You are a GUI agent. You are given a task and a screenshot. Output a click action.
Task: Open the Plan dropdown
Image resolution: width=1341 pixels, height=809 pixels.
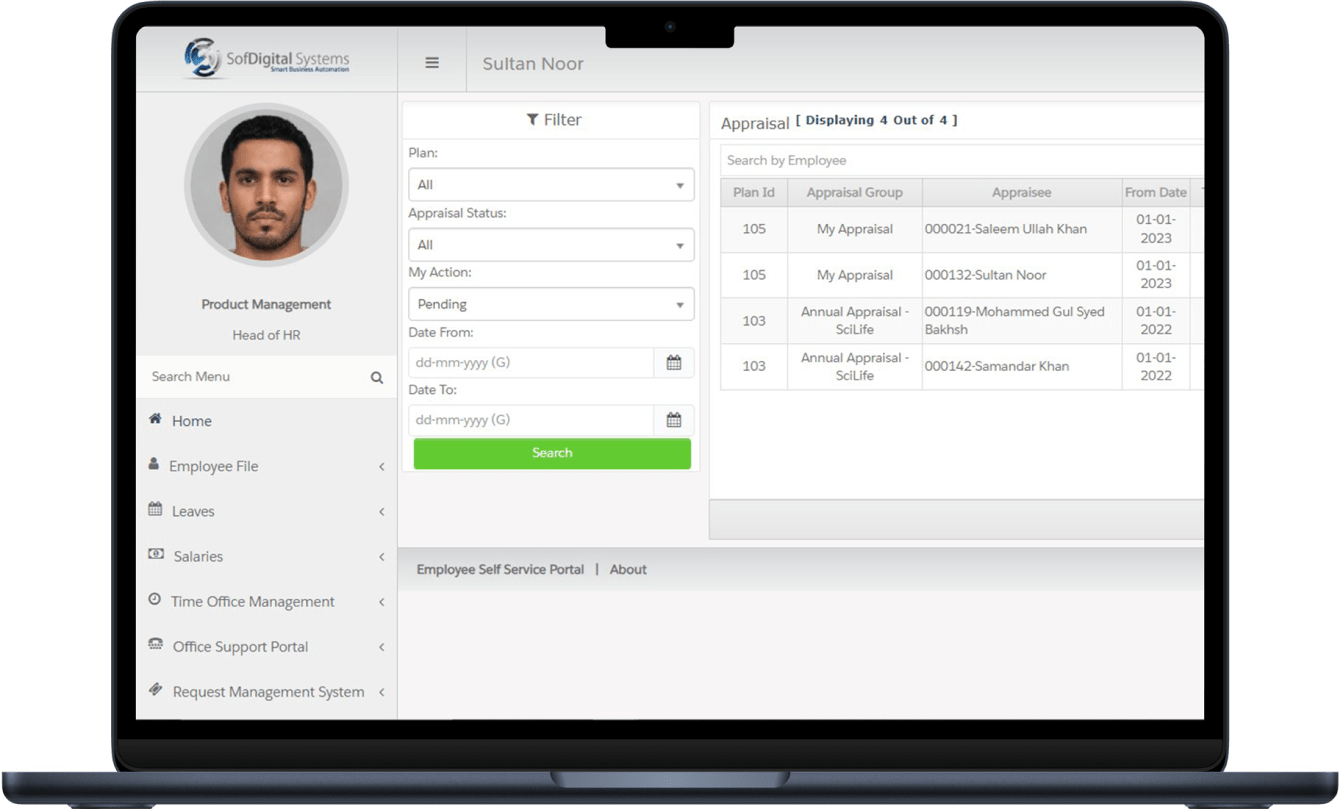point(551,184)
